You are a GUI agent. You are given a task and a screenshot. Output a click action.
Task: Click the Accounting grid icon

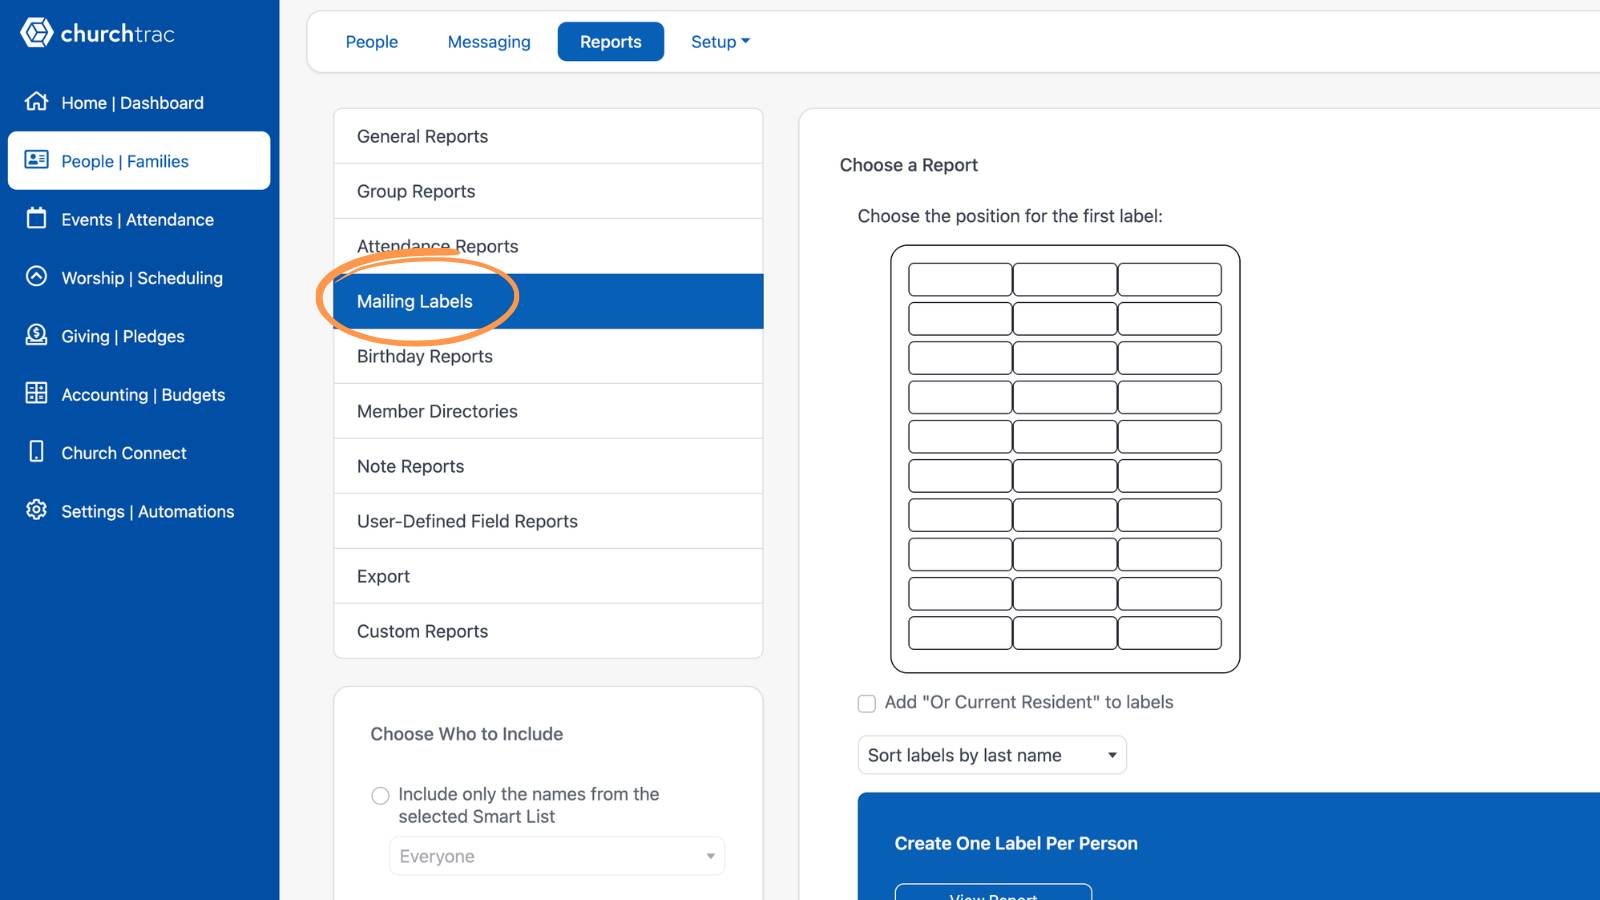(37, 393)
